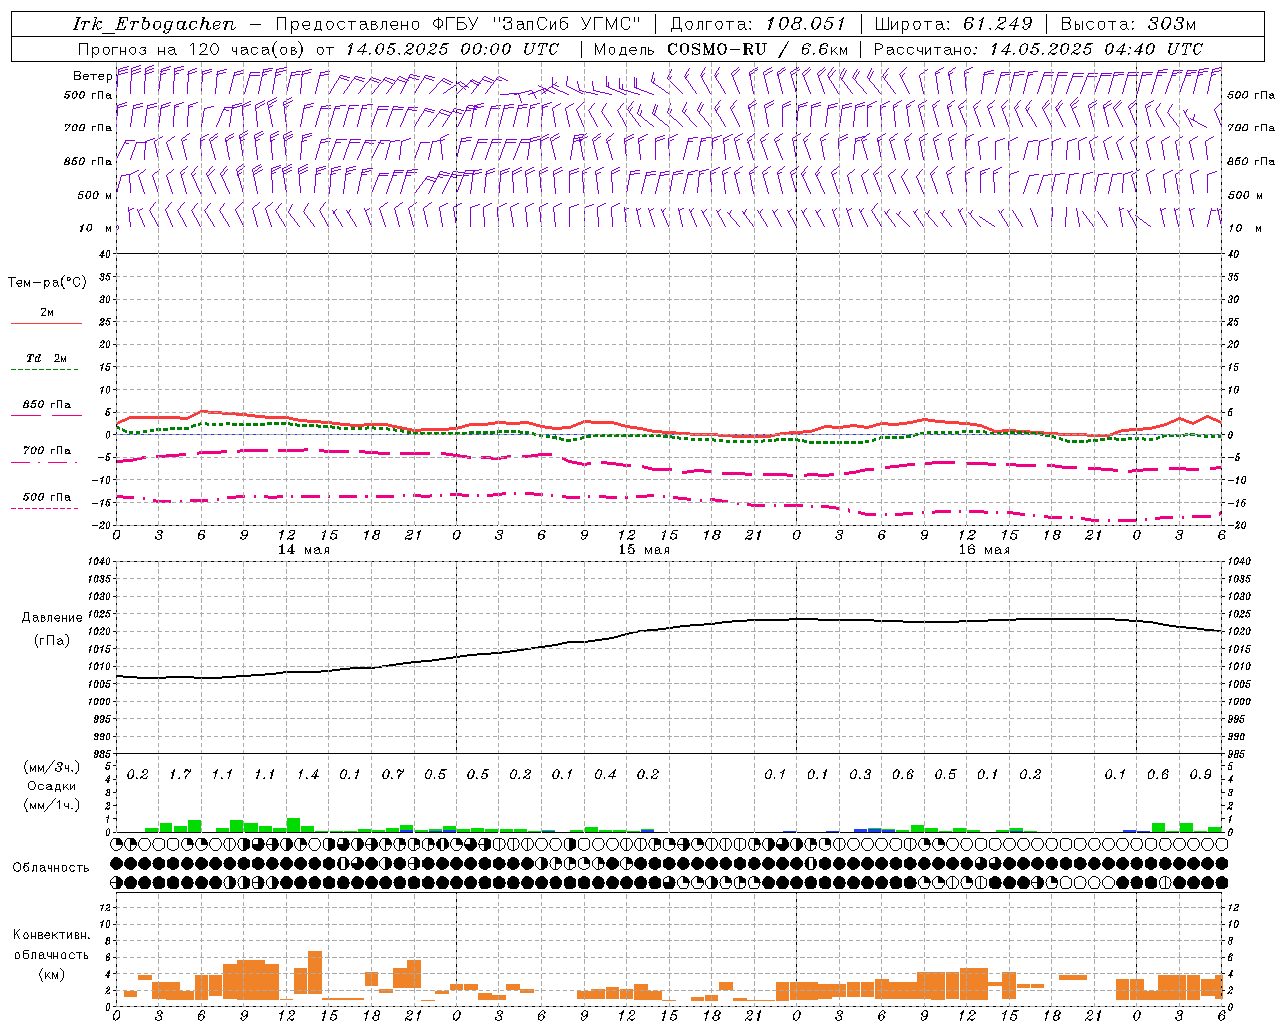Click the 14 мая date label
1280x1024 pixels.
click(304, 550)
